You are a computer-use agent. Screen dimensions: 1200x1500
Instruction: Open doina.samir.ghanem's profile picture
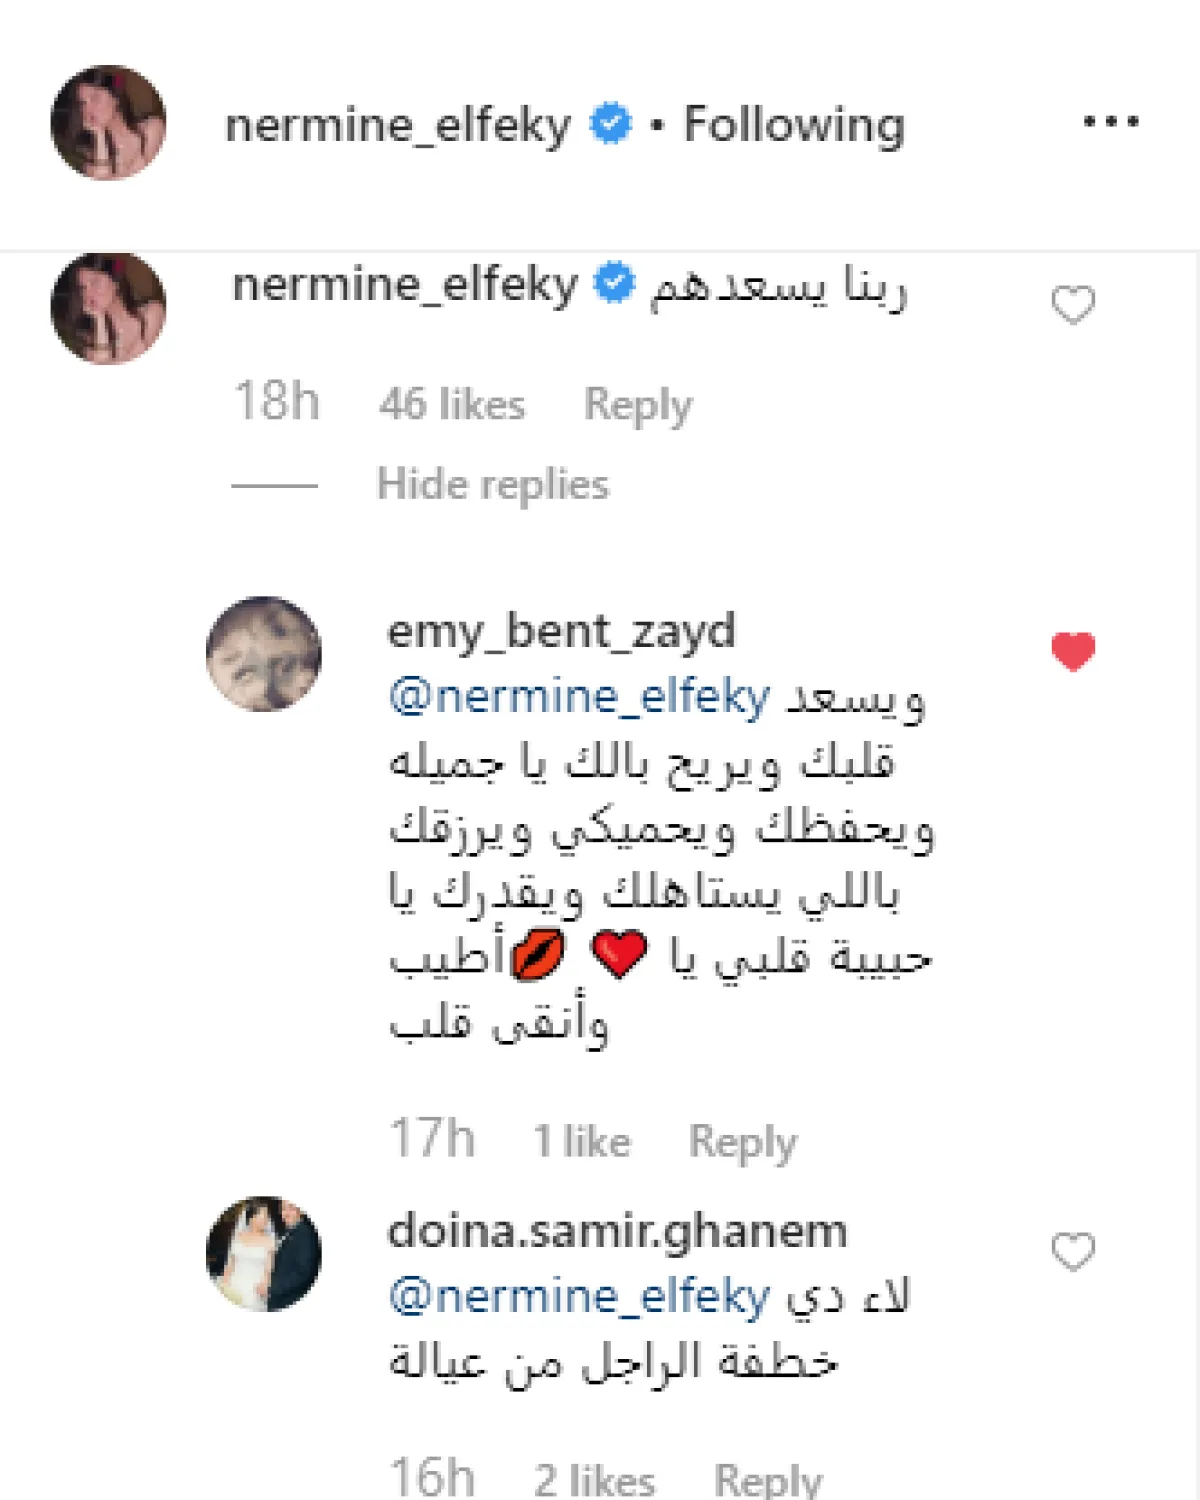[263, 1254]
